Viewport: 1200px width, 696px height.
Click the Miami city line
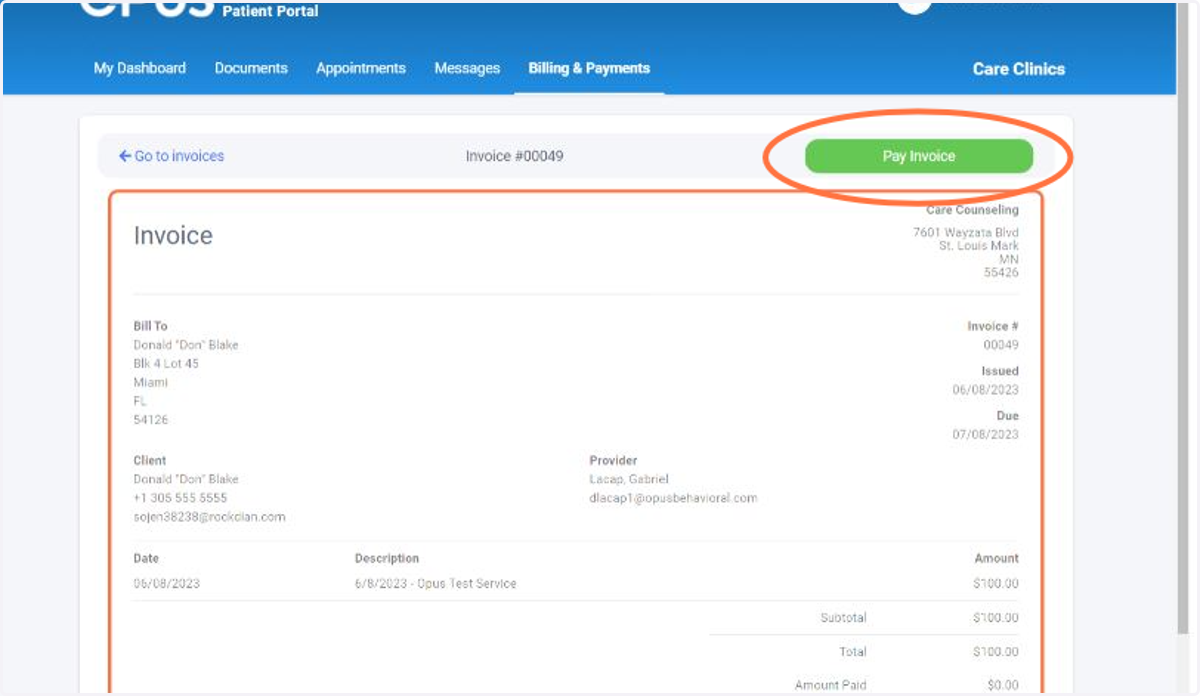pos(151,382)
